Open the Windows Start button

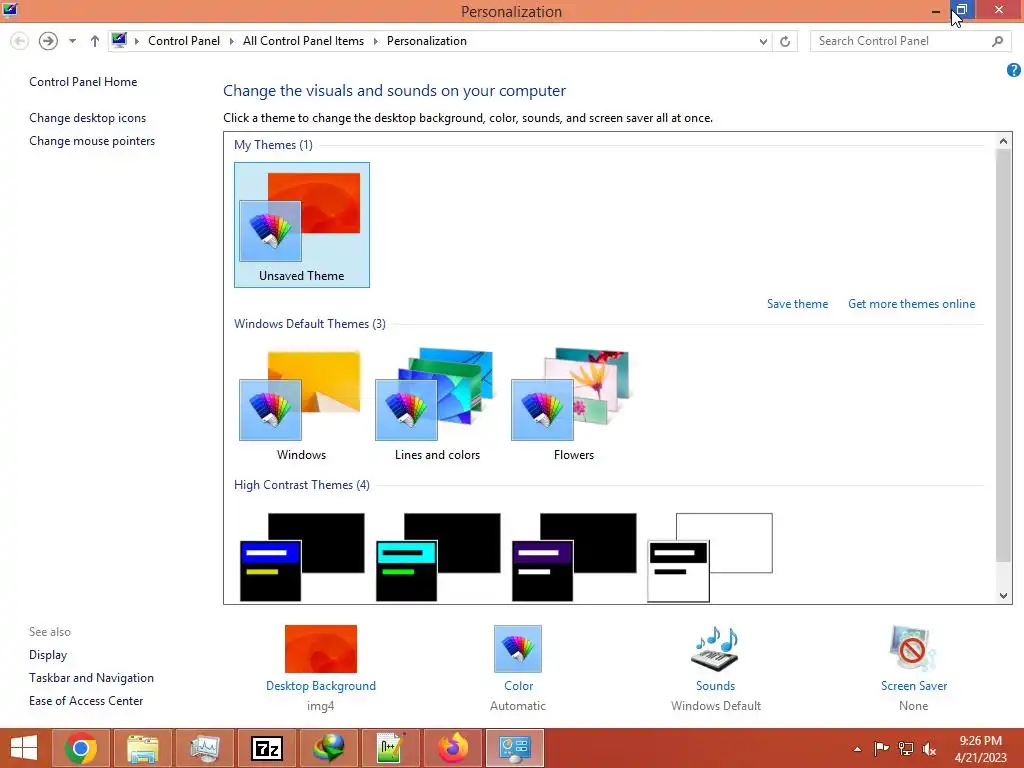(24, 748)
